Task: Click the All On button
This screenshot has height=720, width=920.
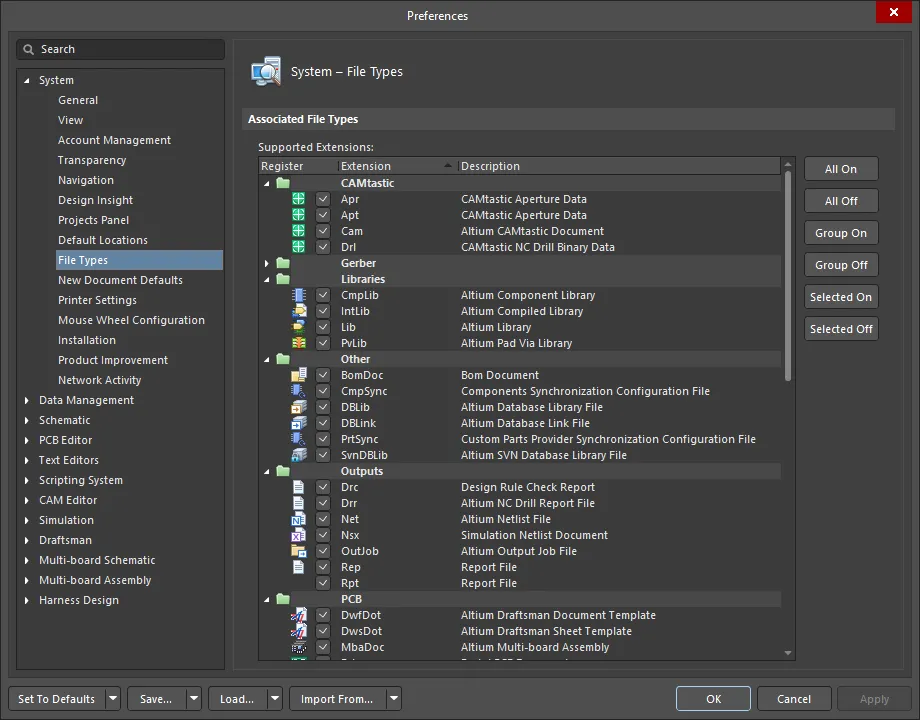Action: click(x=841, y=169)
